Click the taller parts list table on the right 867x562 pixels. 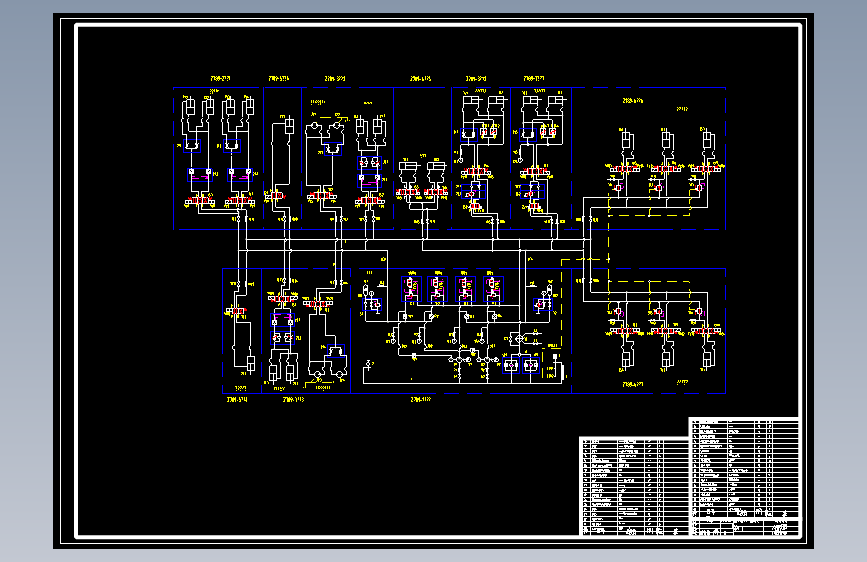(x=744, y=467)
